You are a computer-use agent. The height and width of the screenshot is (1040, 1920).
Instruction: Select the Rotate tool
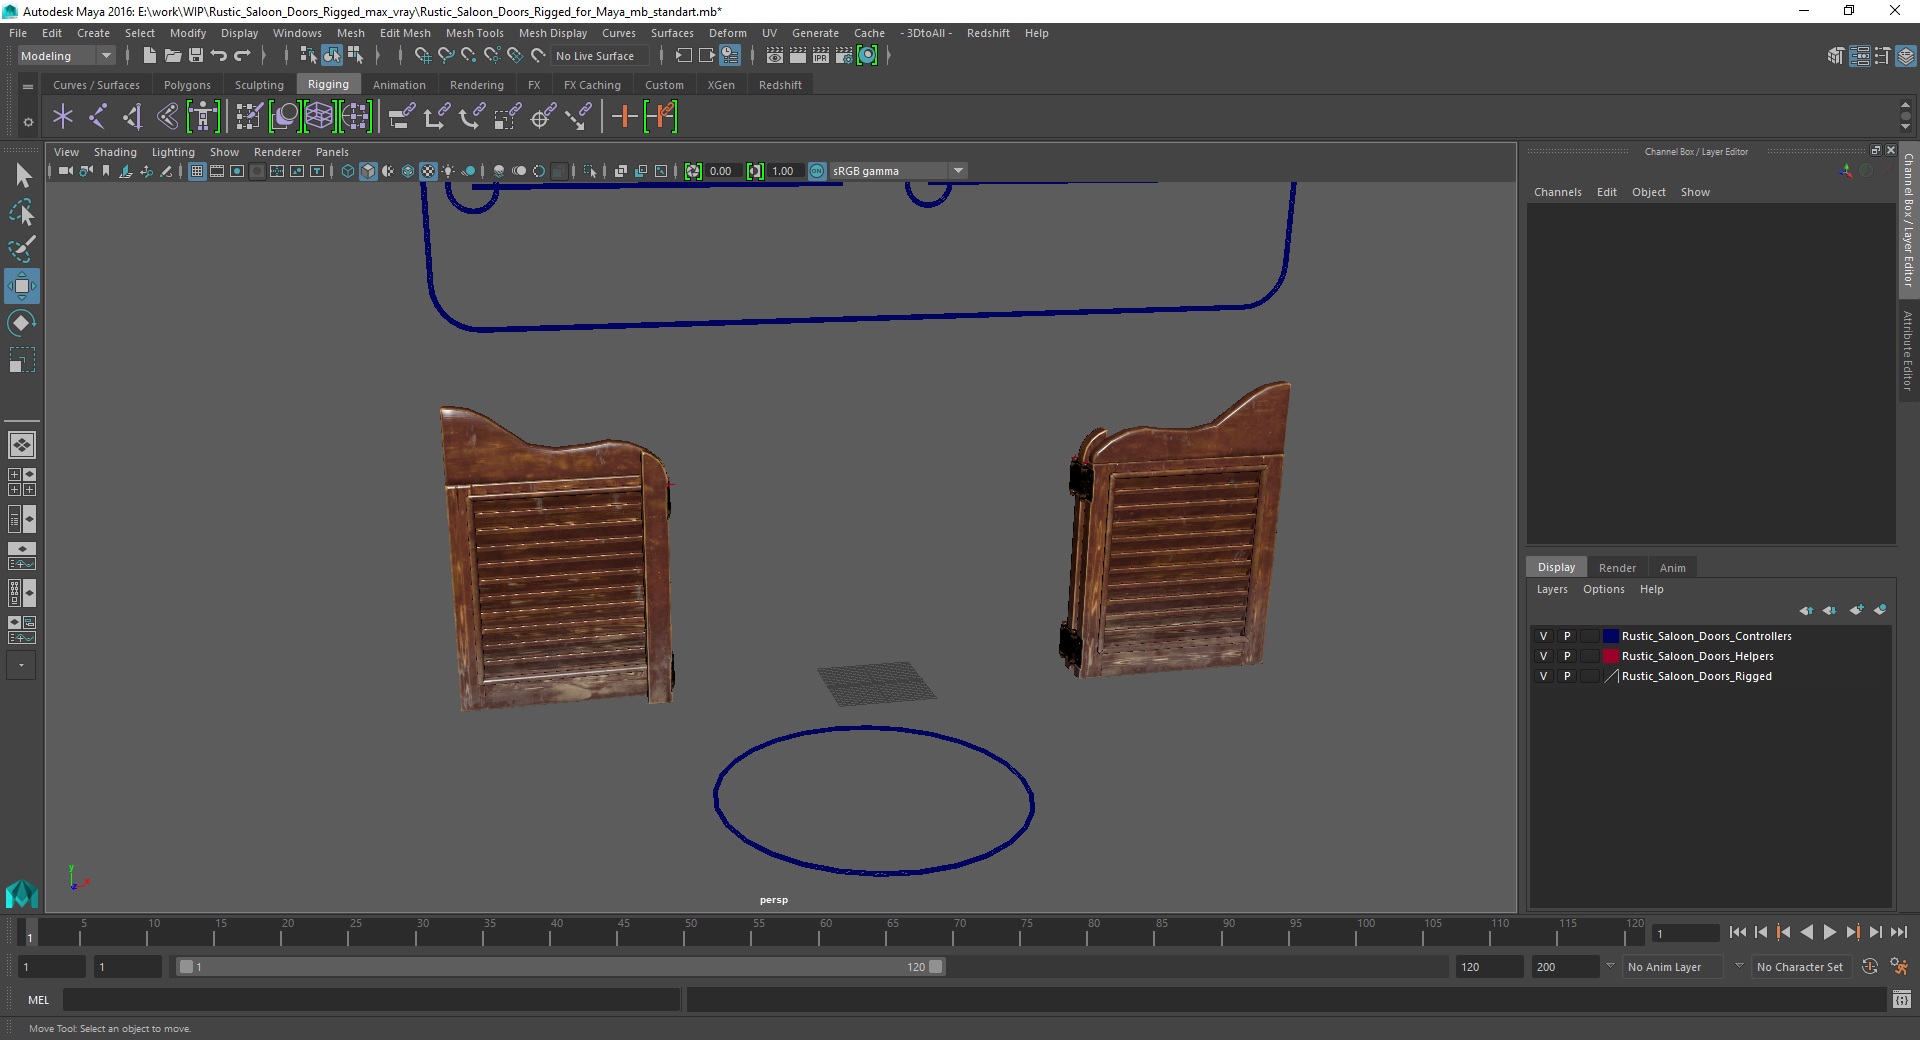21,323
